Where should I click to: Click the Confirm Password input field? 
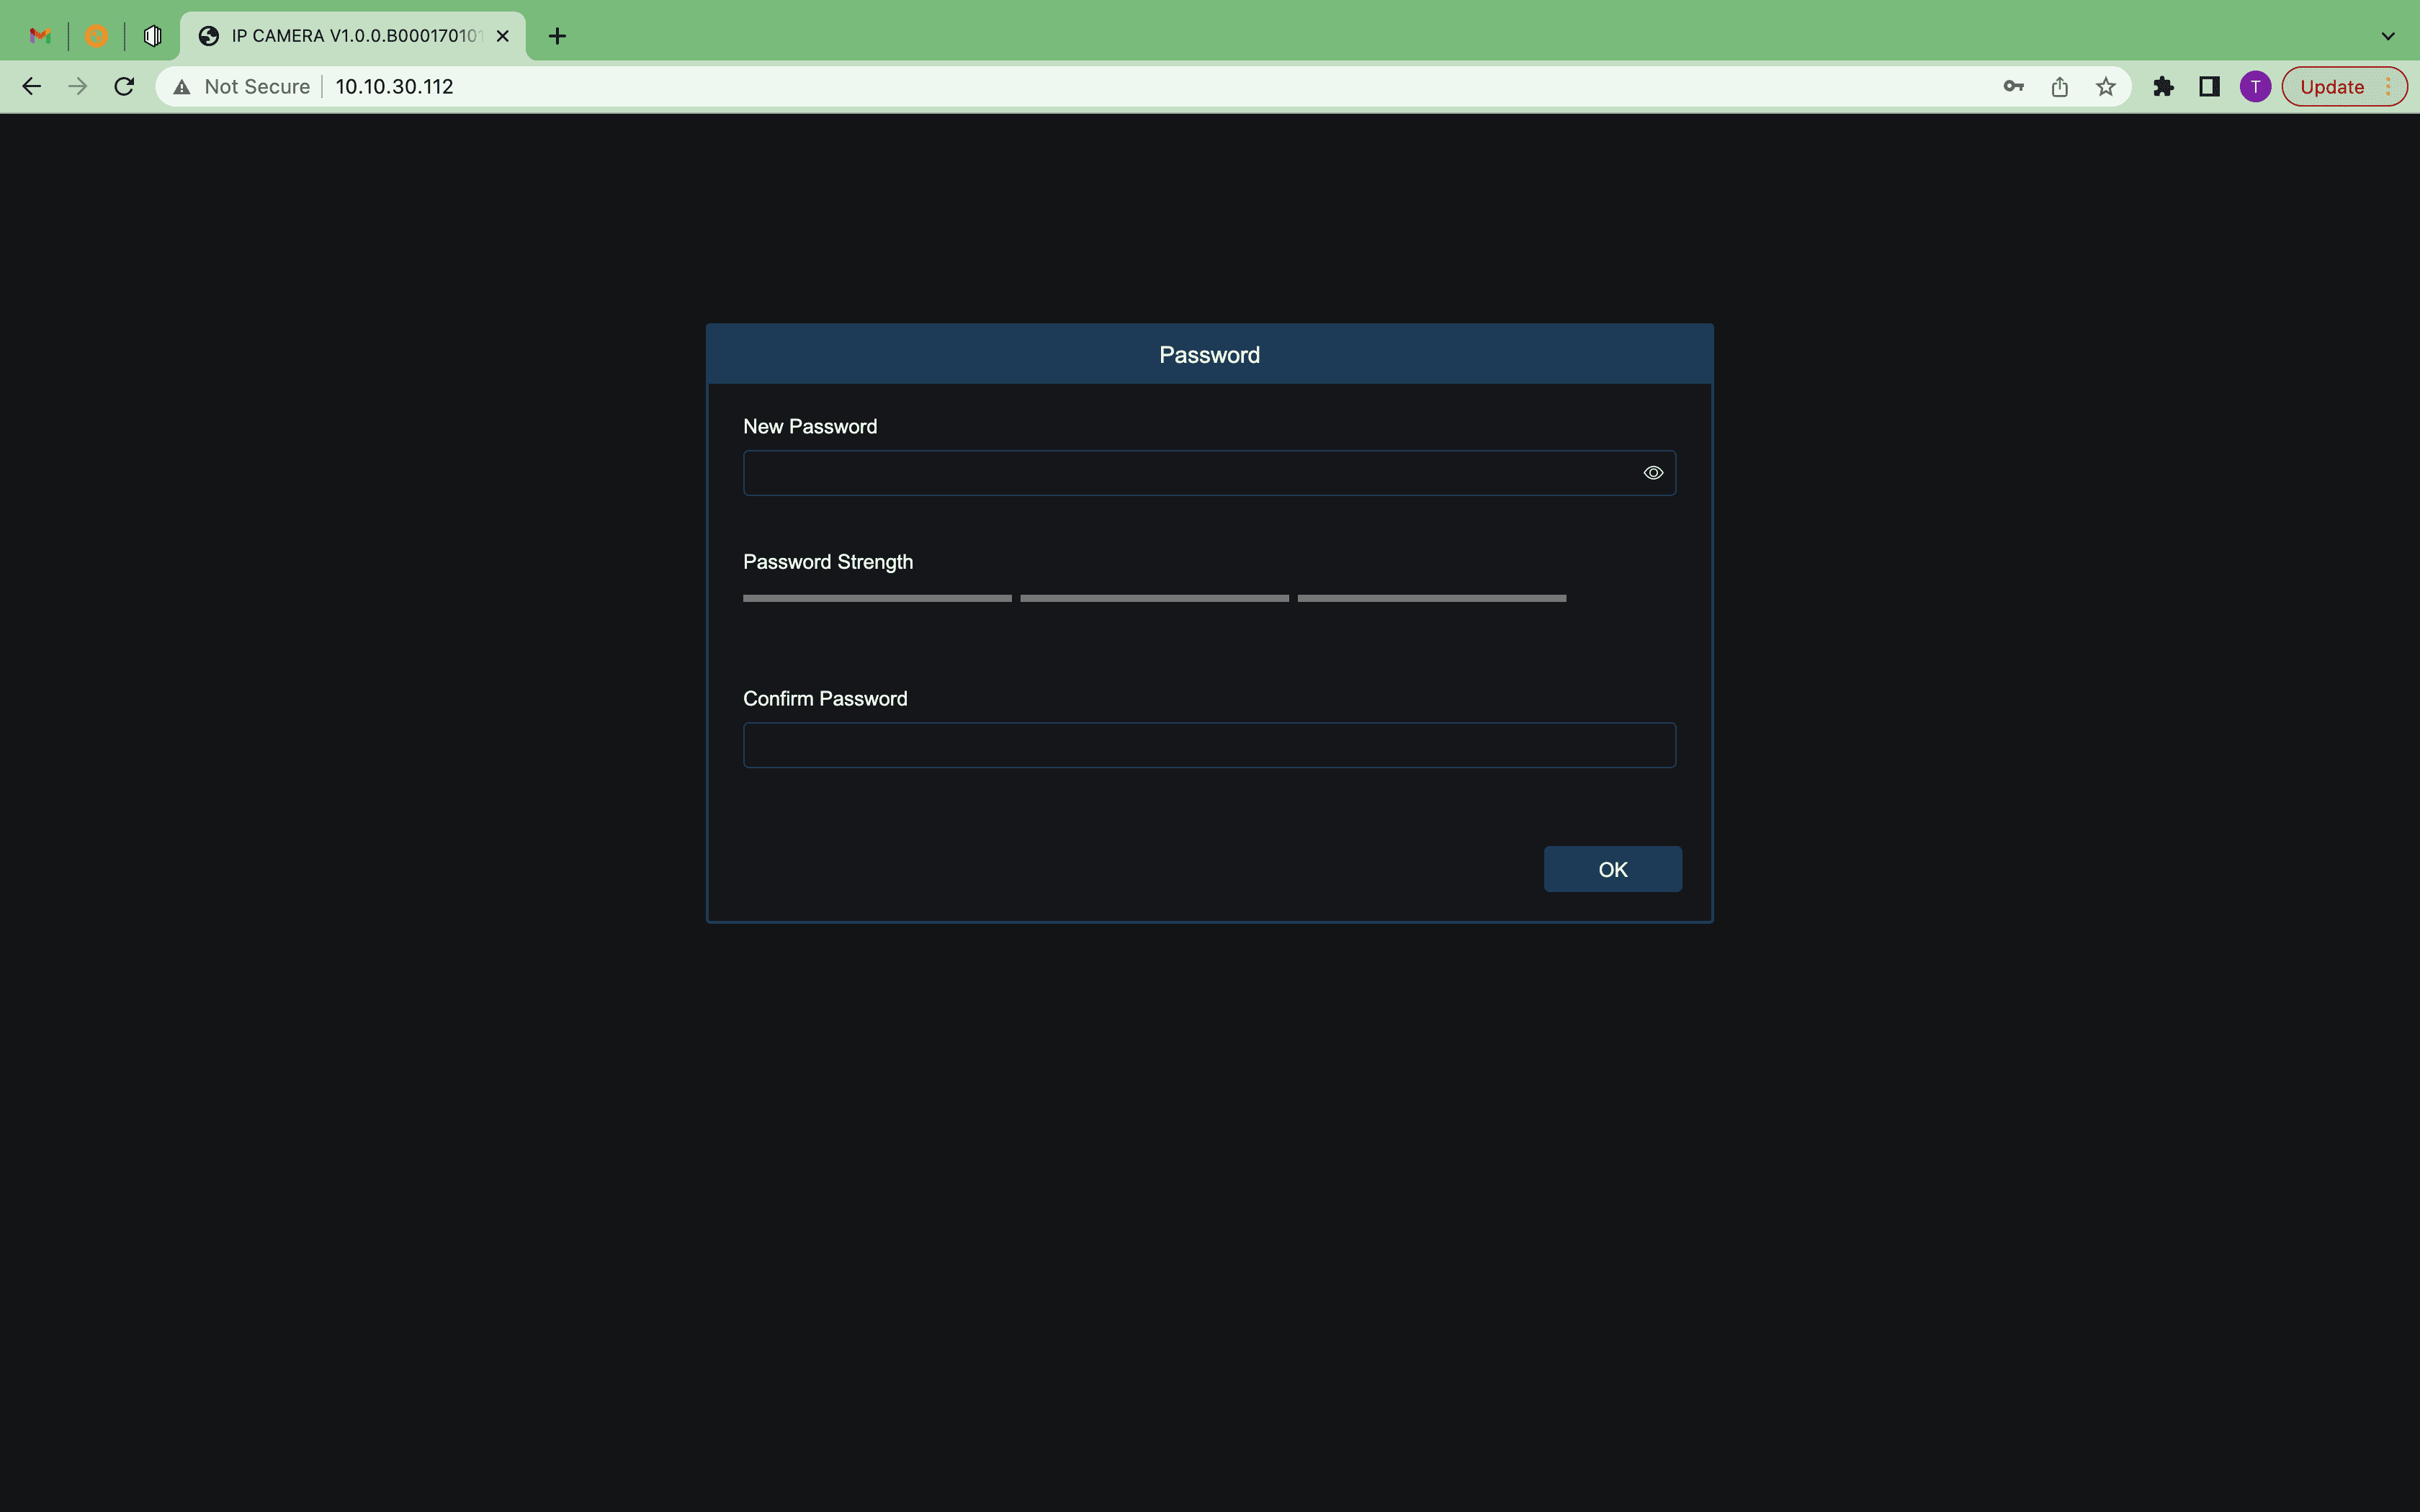coord(1208,745)
